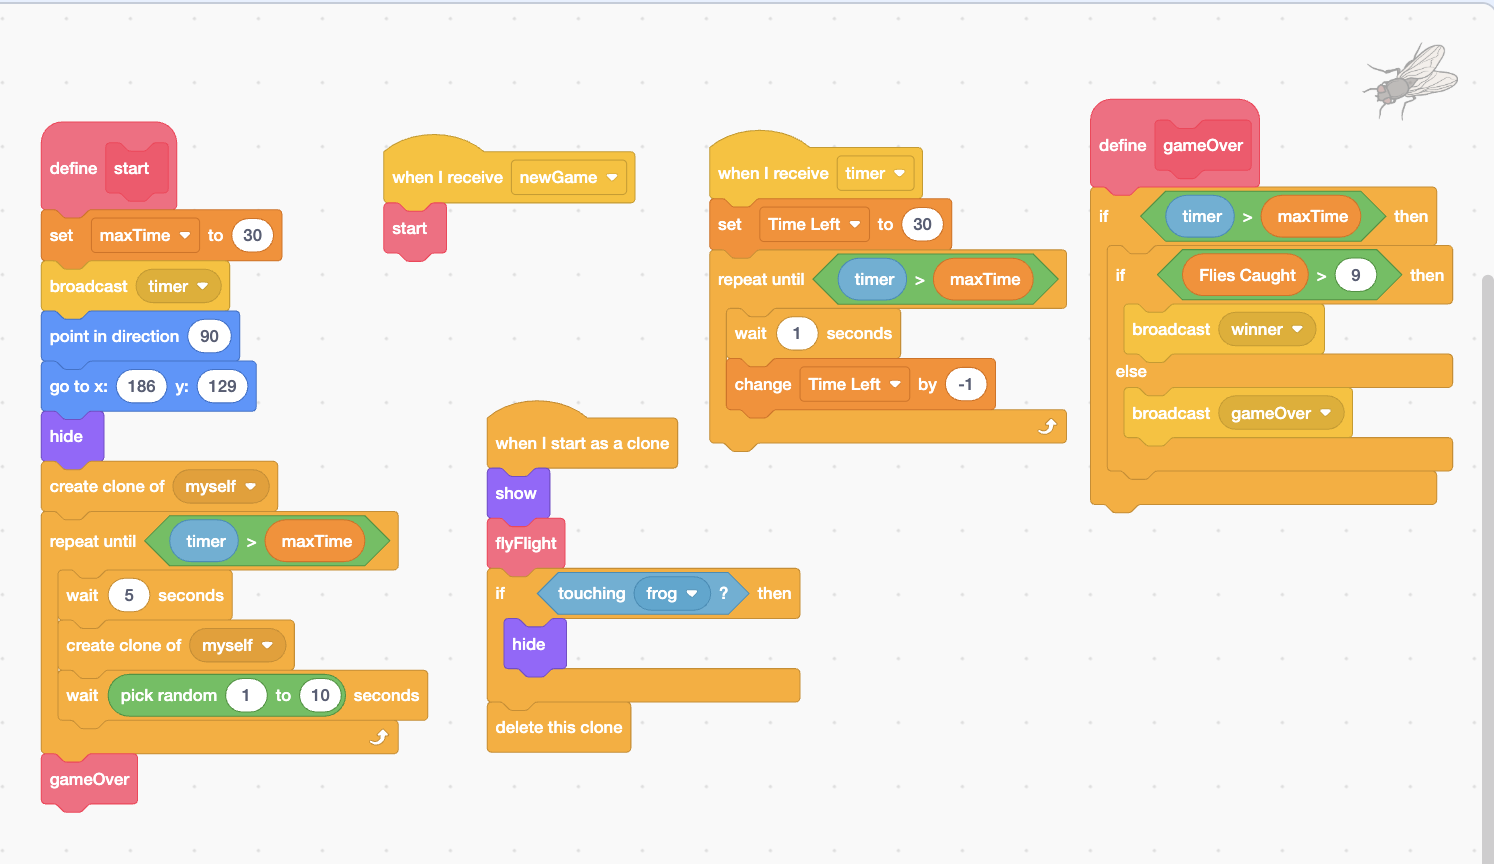
Task: Click the direction value field showing 90
Action: pyautogui.click(x=209, y=336)
